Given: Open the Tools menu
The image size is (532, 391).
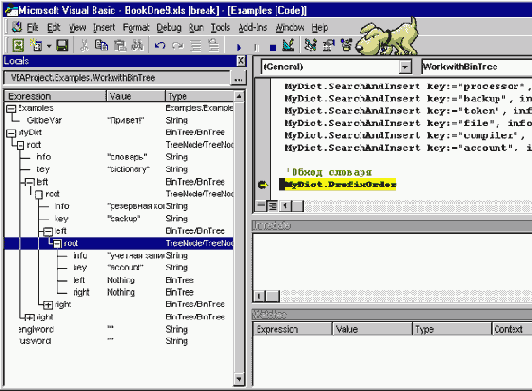Looking at the screenshot, I should (220, 27).
